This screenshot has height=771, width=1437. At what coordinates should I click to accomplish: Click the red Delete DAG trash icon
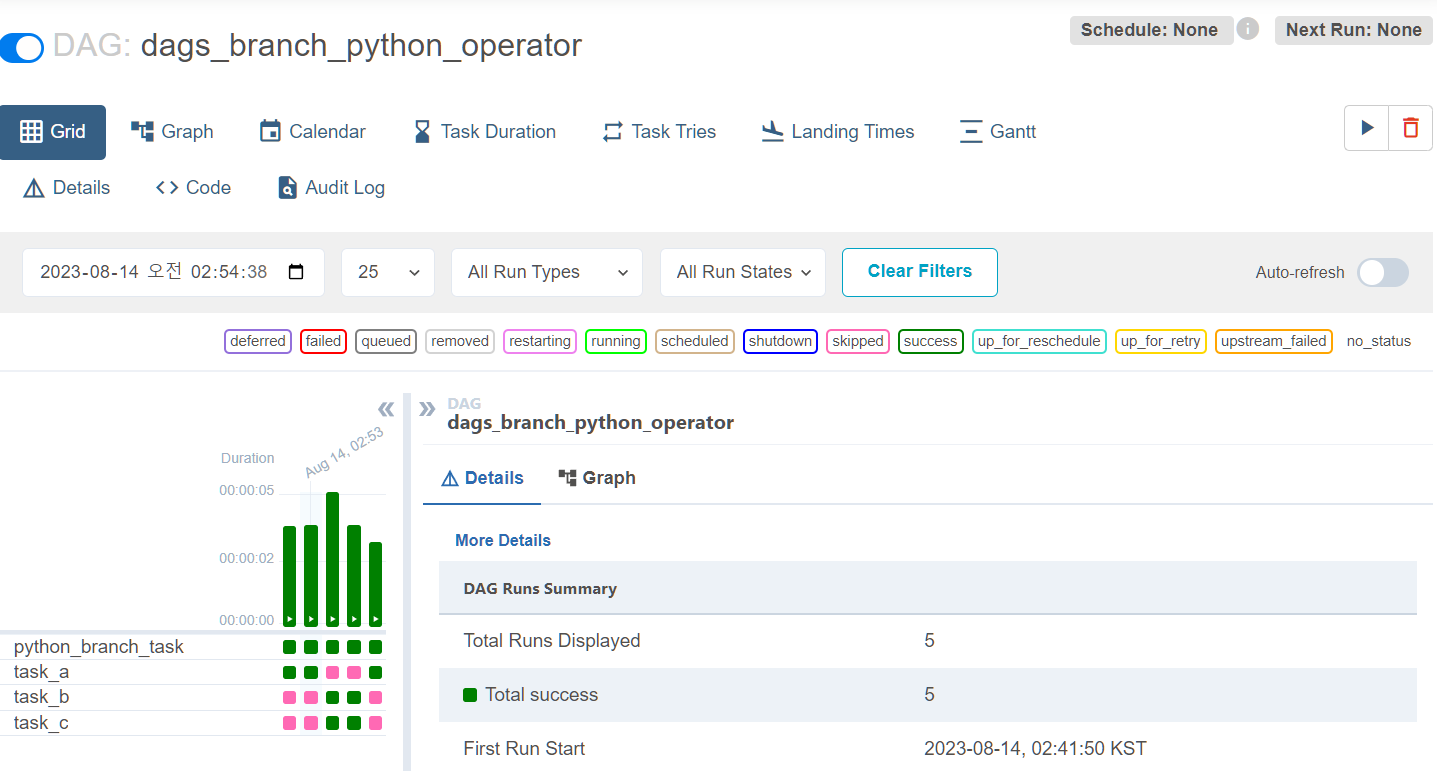coord(1411,128)
